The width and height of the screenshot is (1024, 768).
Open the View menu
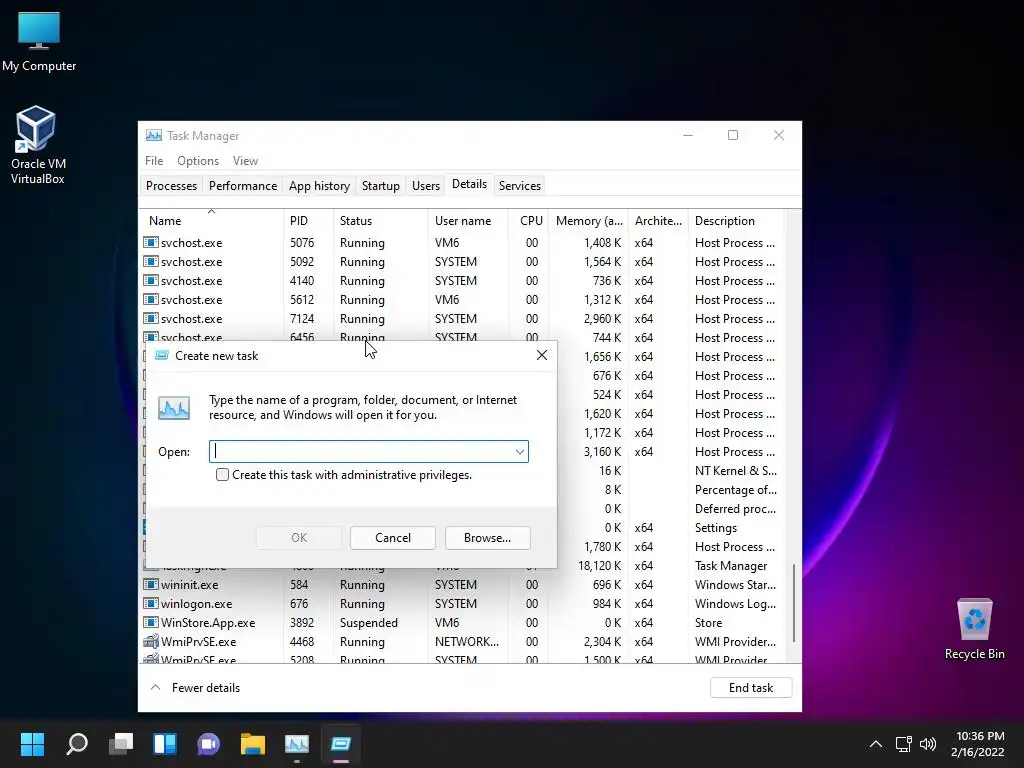[246, 161]
